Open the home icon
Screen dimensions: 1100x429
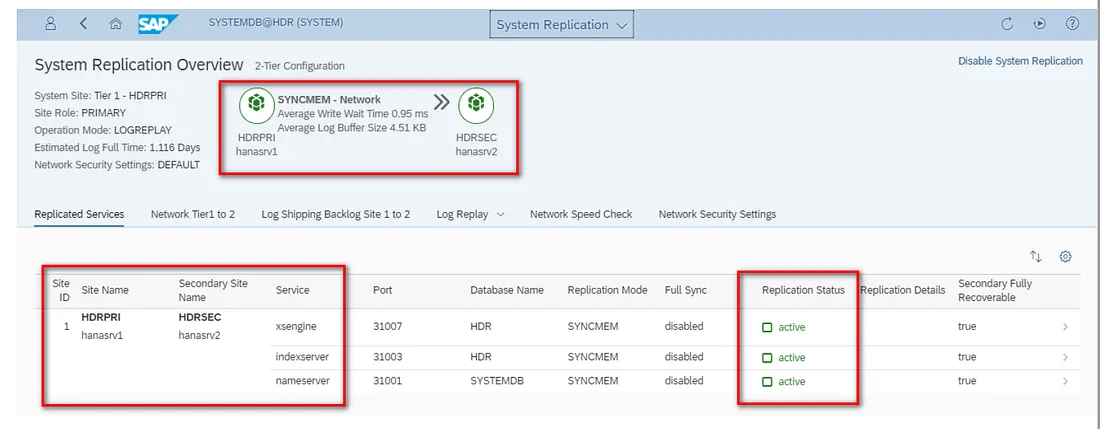(116, 23)
